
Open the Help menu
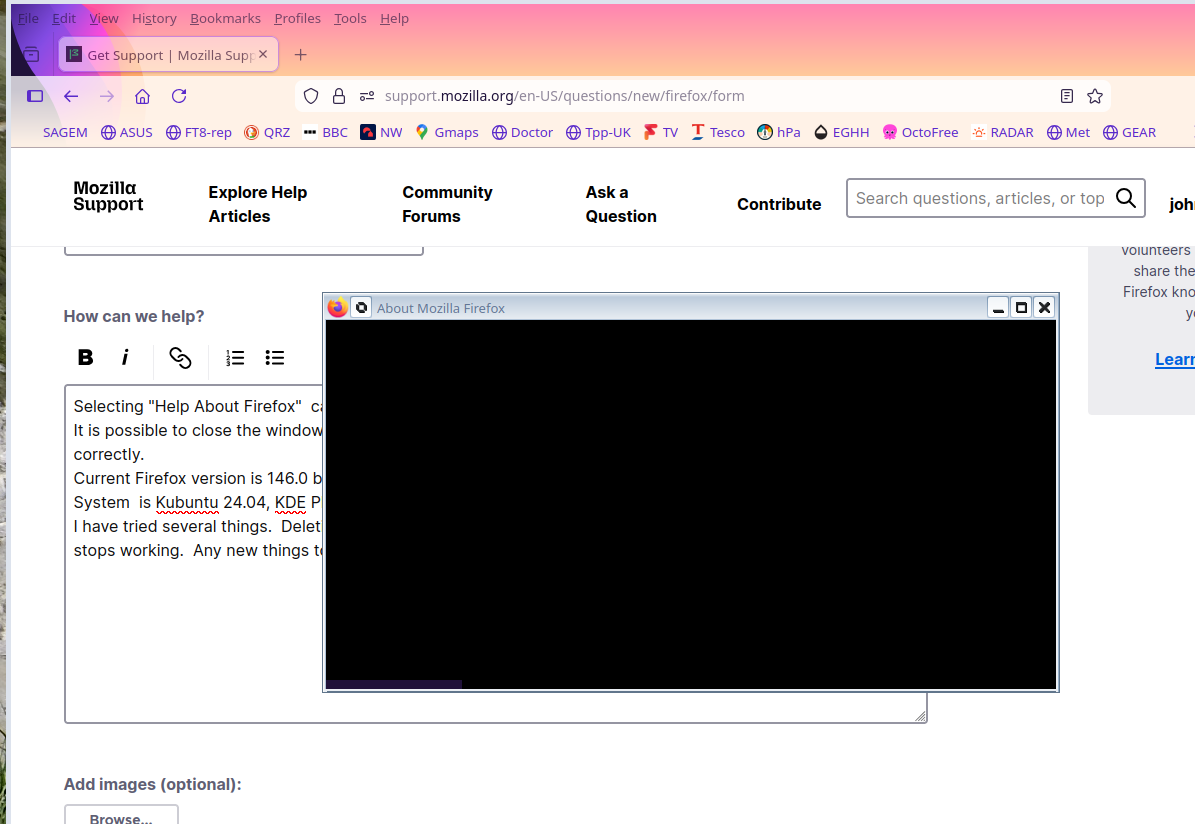pyautogui.click(x=394, y=18)
